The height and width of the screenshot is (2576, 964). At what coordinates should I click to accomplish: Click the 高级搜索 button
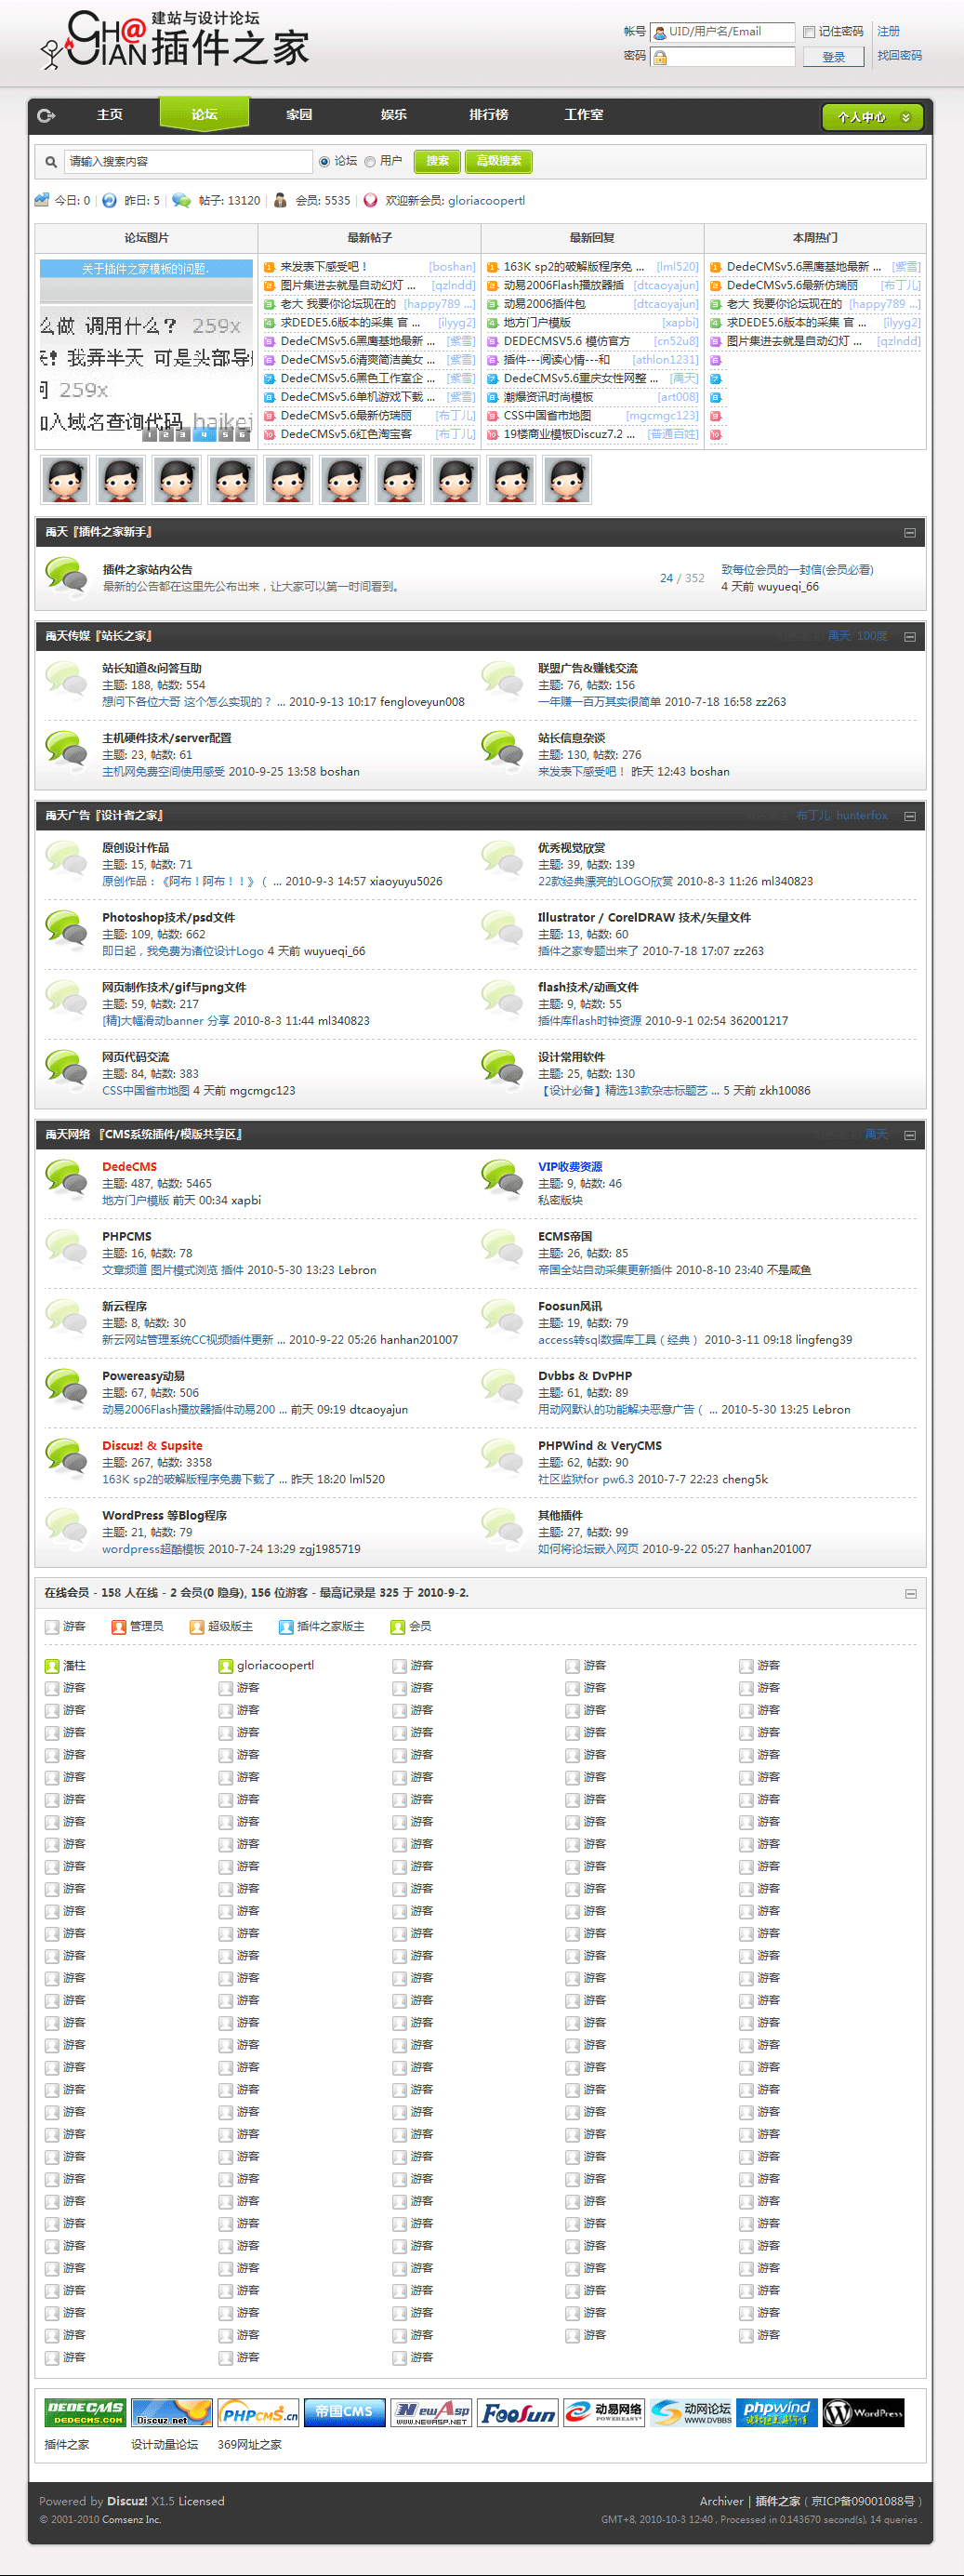499,161
